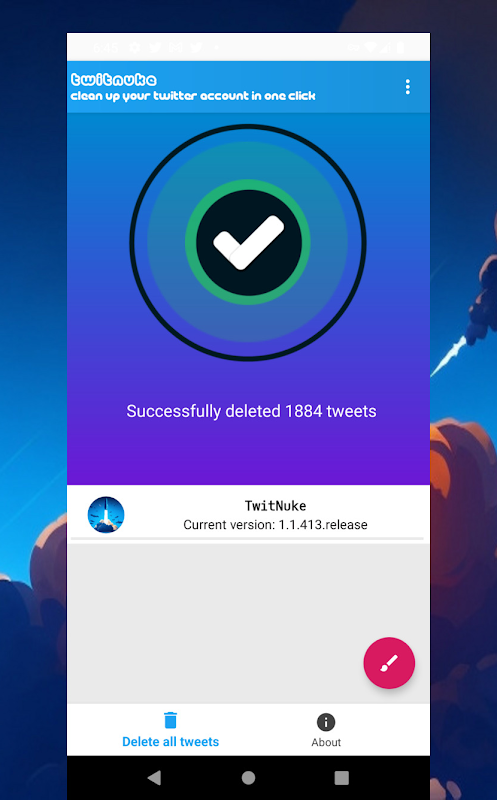This screenshot has height=800, width=497.
Task: Tap the Android back triangle button
Action: [x=154, y=778]
